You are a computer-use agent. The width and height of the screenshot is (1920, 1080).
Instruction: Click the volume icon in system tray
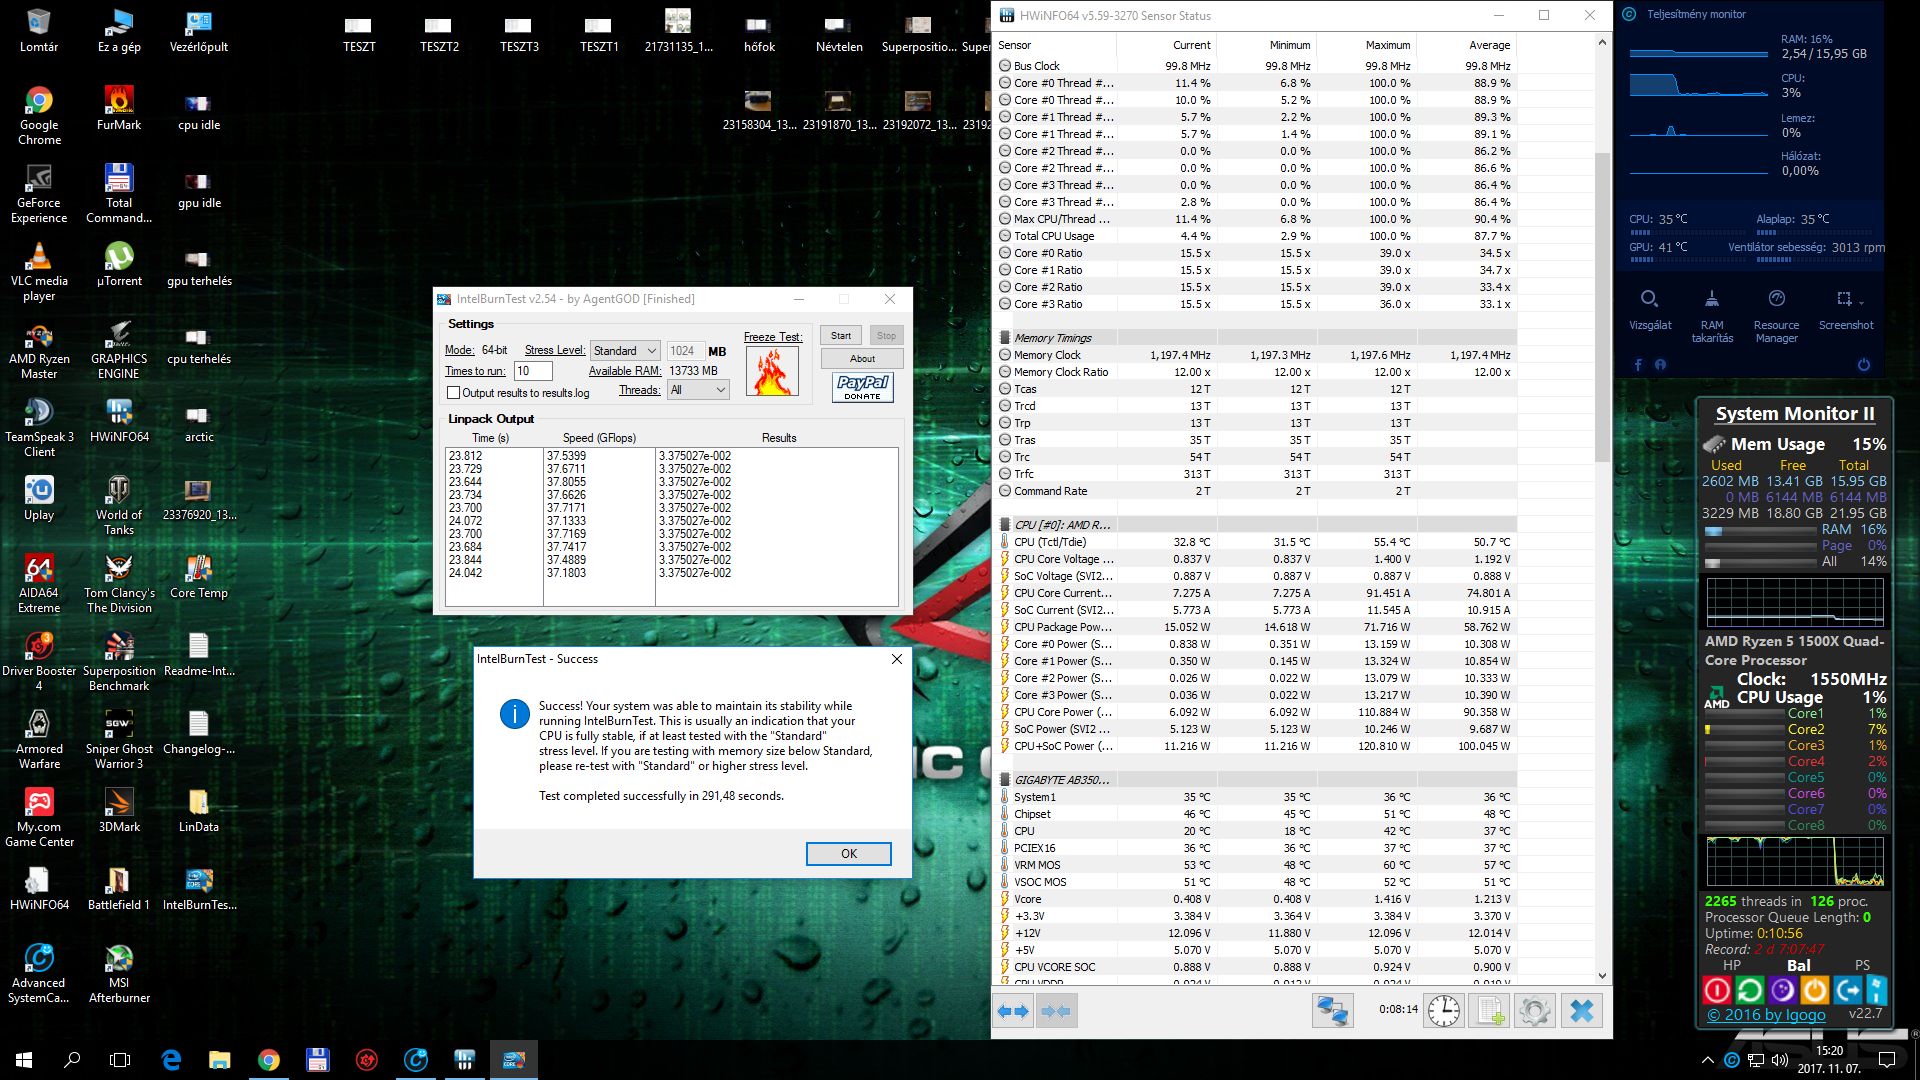1780,1060
